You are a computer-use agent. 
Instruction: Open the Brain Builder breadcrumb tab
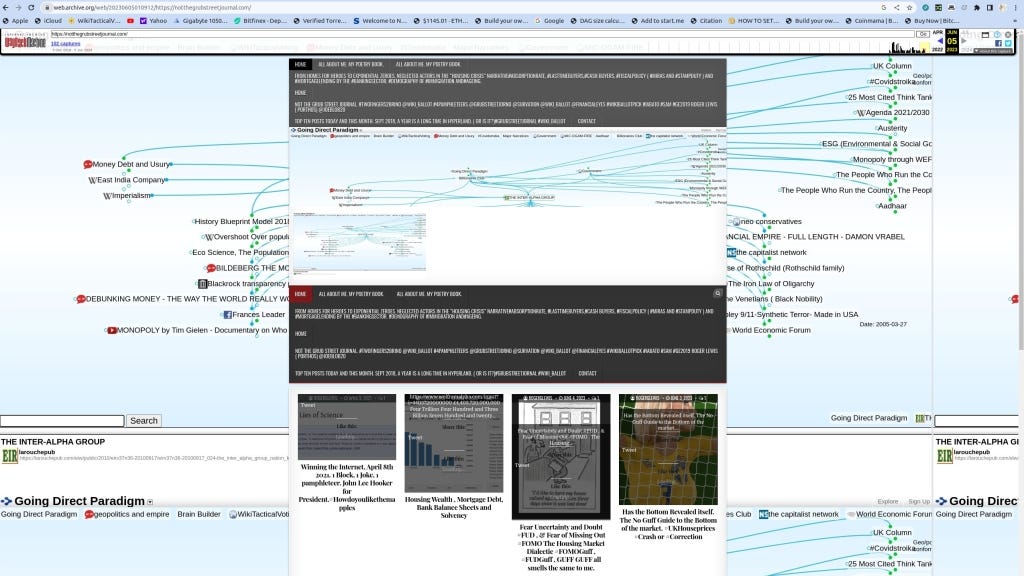199,514
